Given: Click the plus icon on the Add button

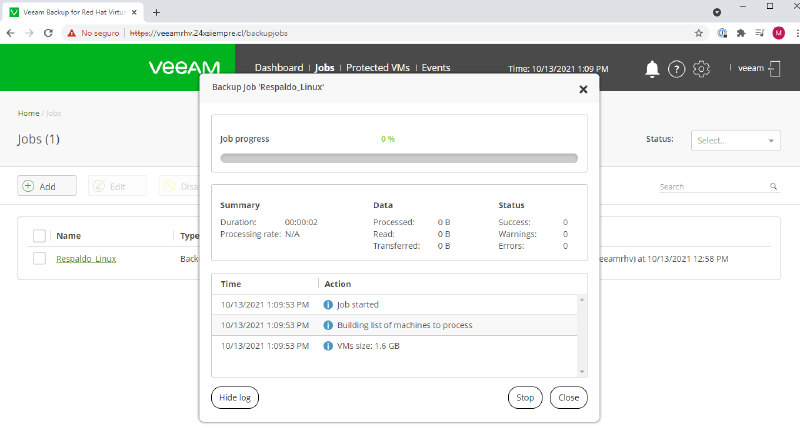Looking at the screenshot, I should click(28, 186).
